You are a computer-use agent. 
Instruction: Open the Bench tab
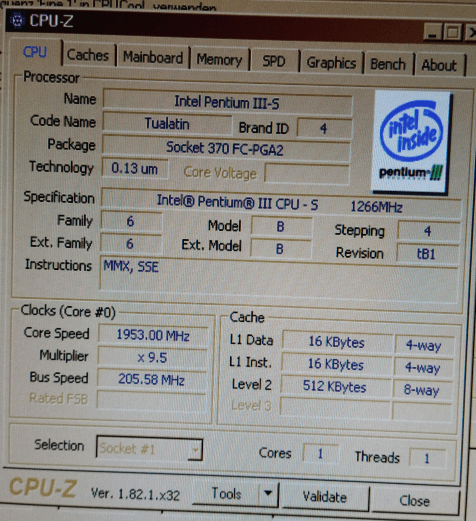click(x=388, y=64)
